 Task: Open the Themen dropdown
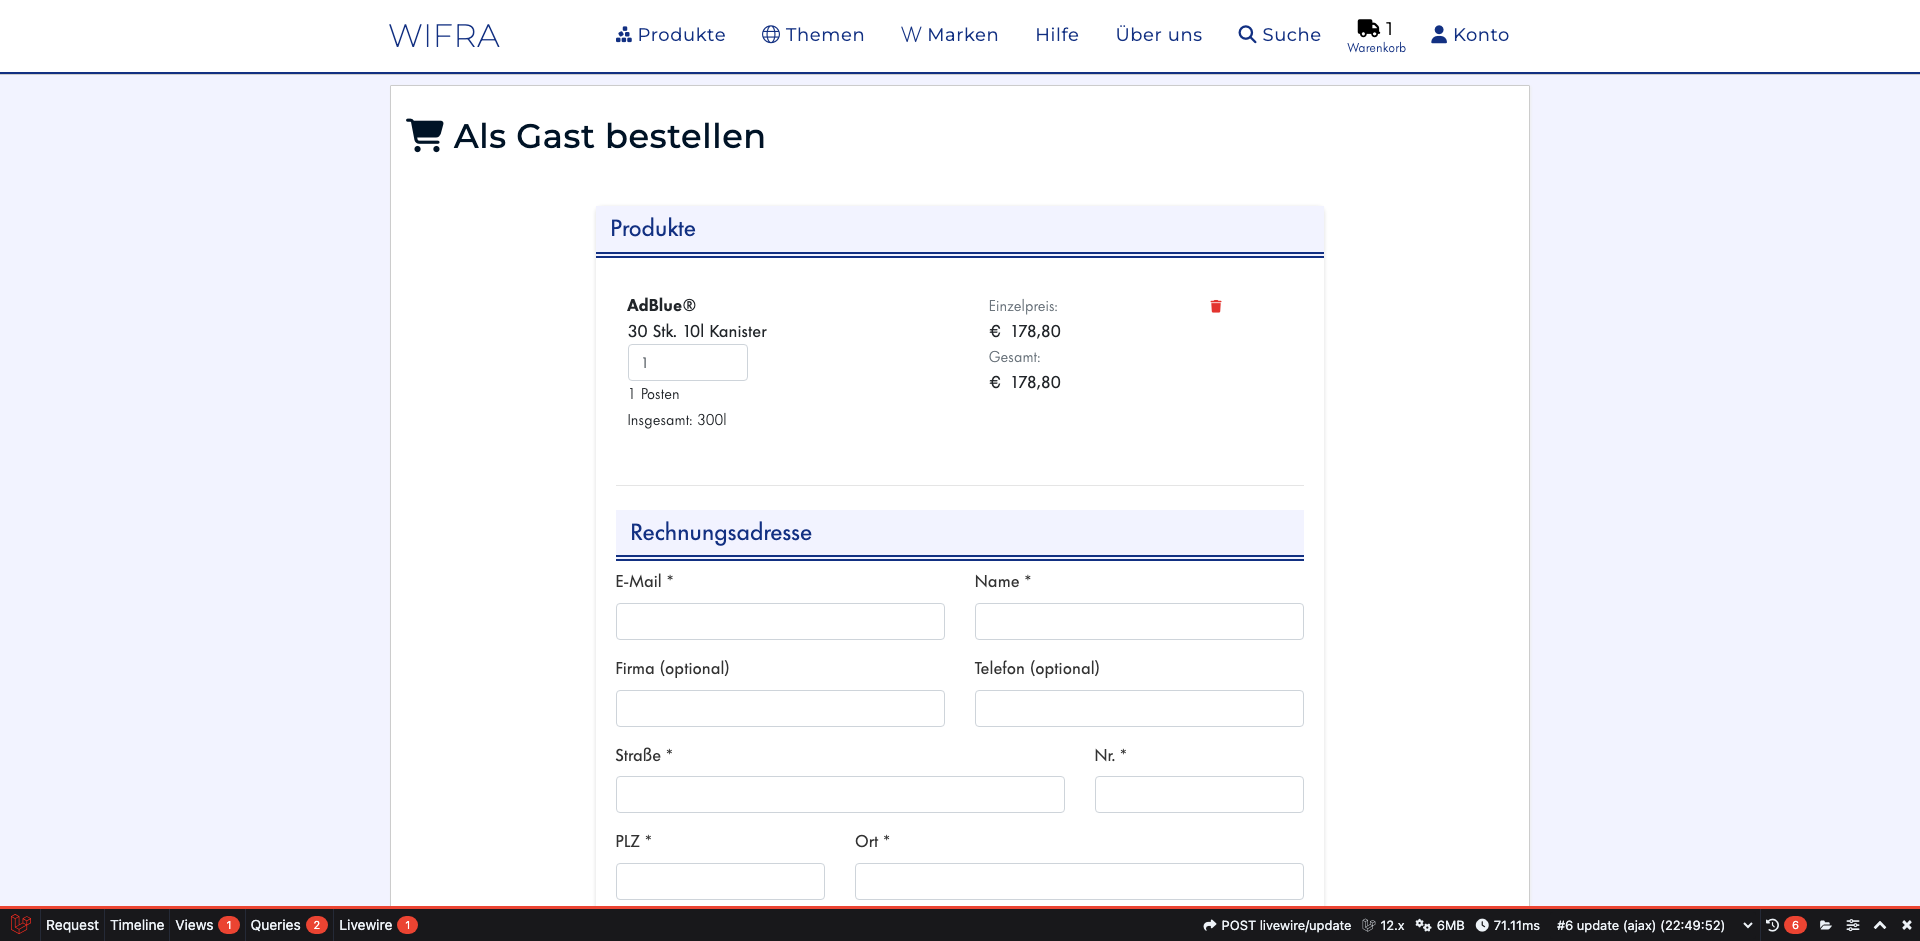(823, 34)
